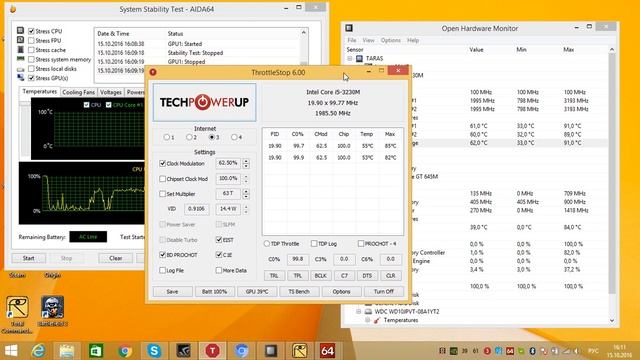
Task: Enable Stress cache checkbox
Action: click(31, 50)
